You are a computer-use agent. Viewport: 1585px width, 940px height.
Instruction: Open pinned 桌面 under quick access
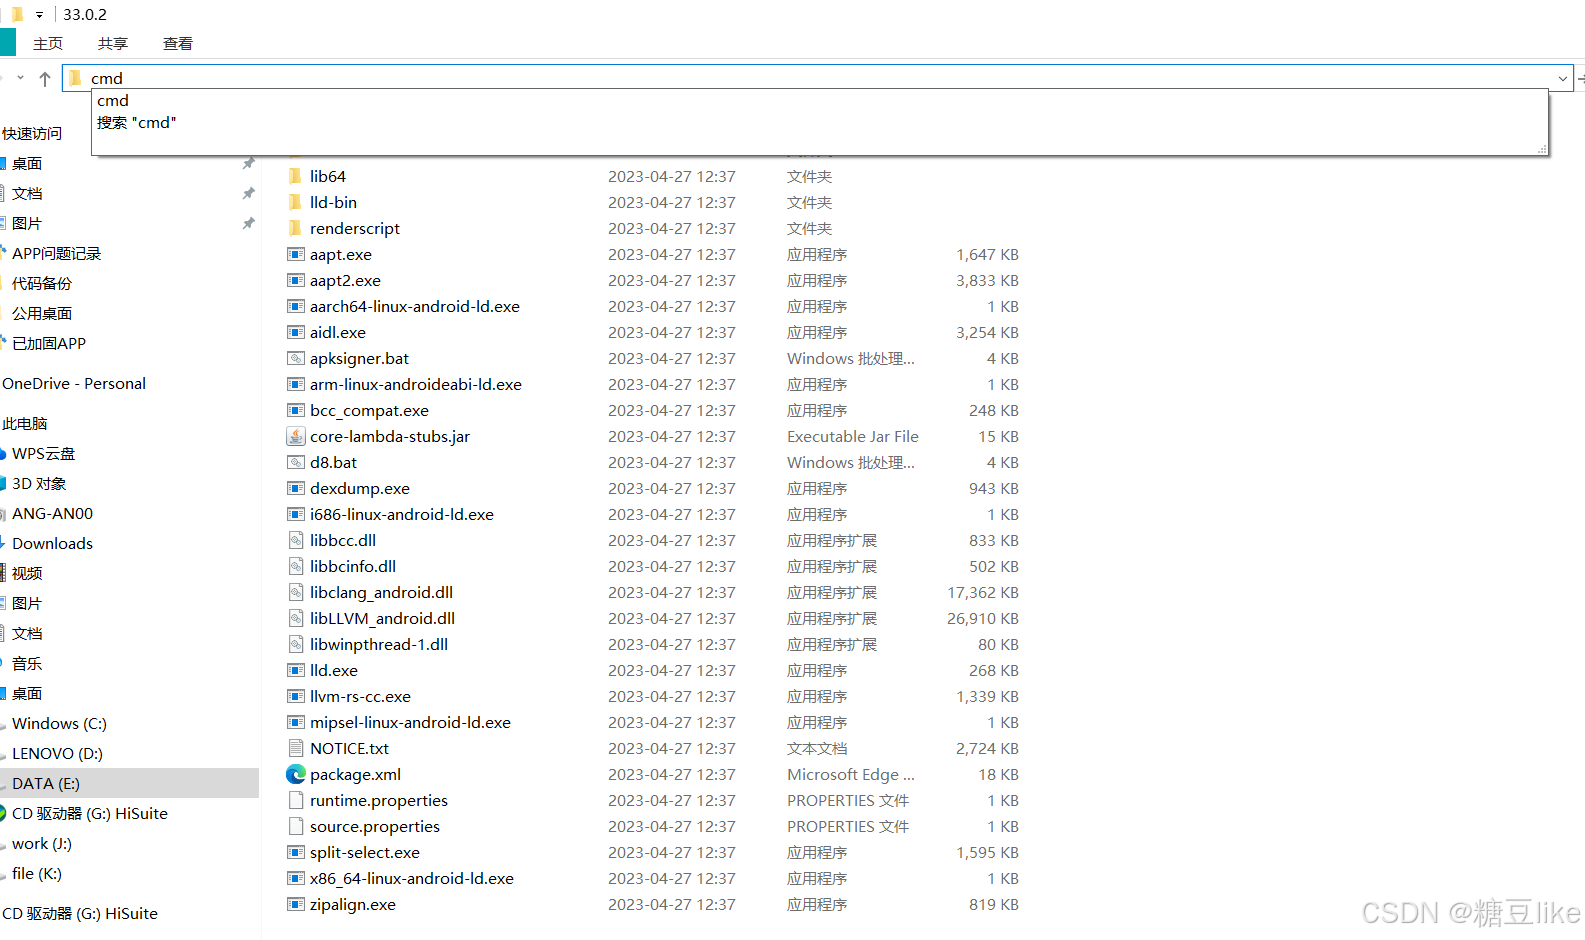pos(27,164)
